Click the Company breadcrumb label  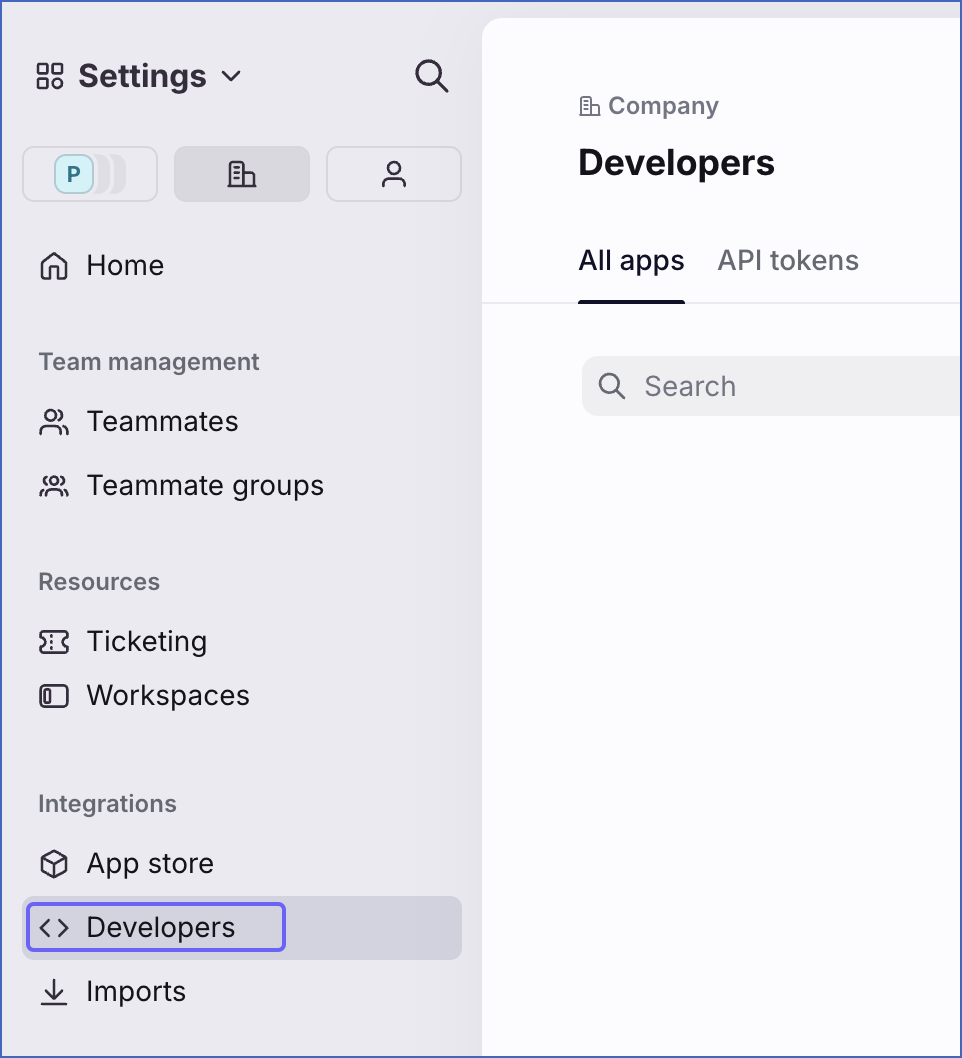[x=662, y=105]
